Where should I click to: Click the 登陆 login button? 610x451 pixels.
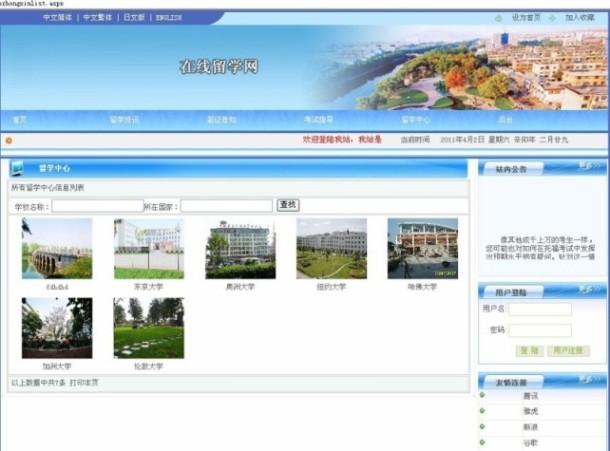(x=528, y=351)
